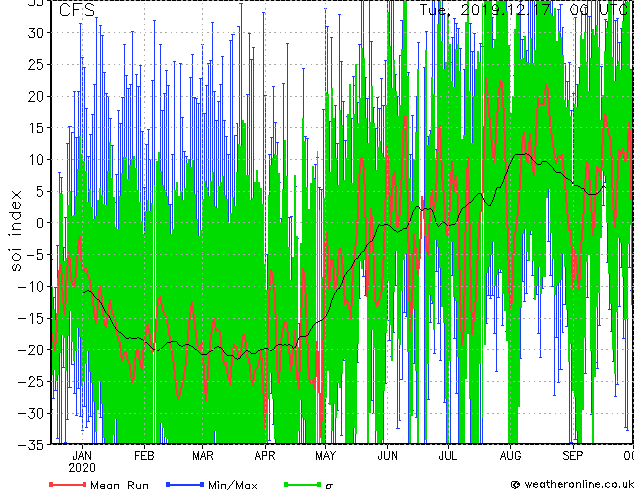Click the y-axis value -10
Screen dimensions: 634x490
[x=31, y=287]
